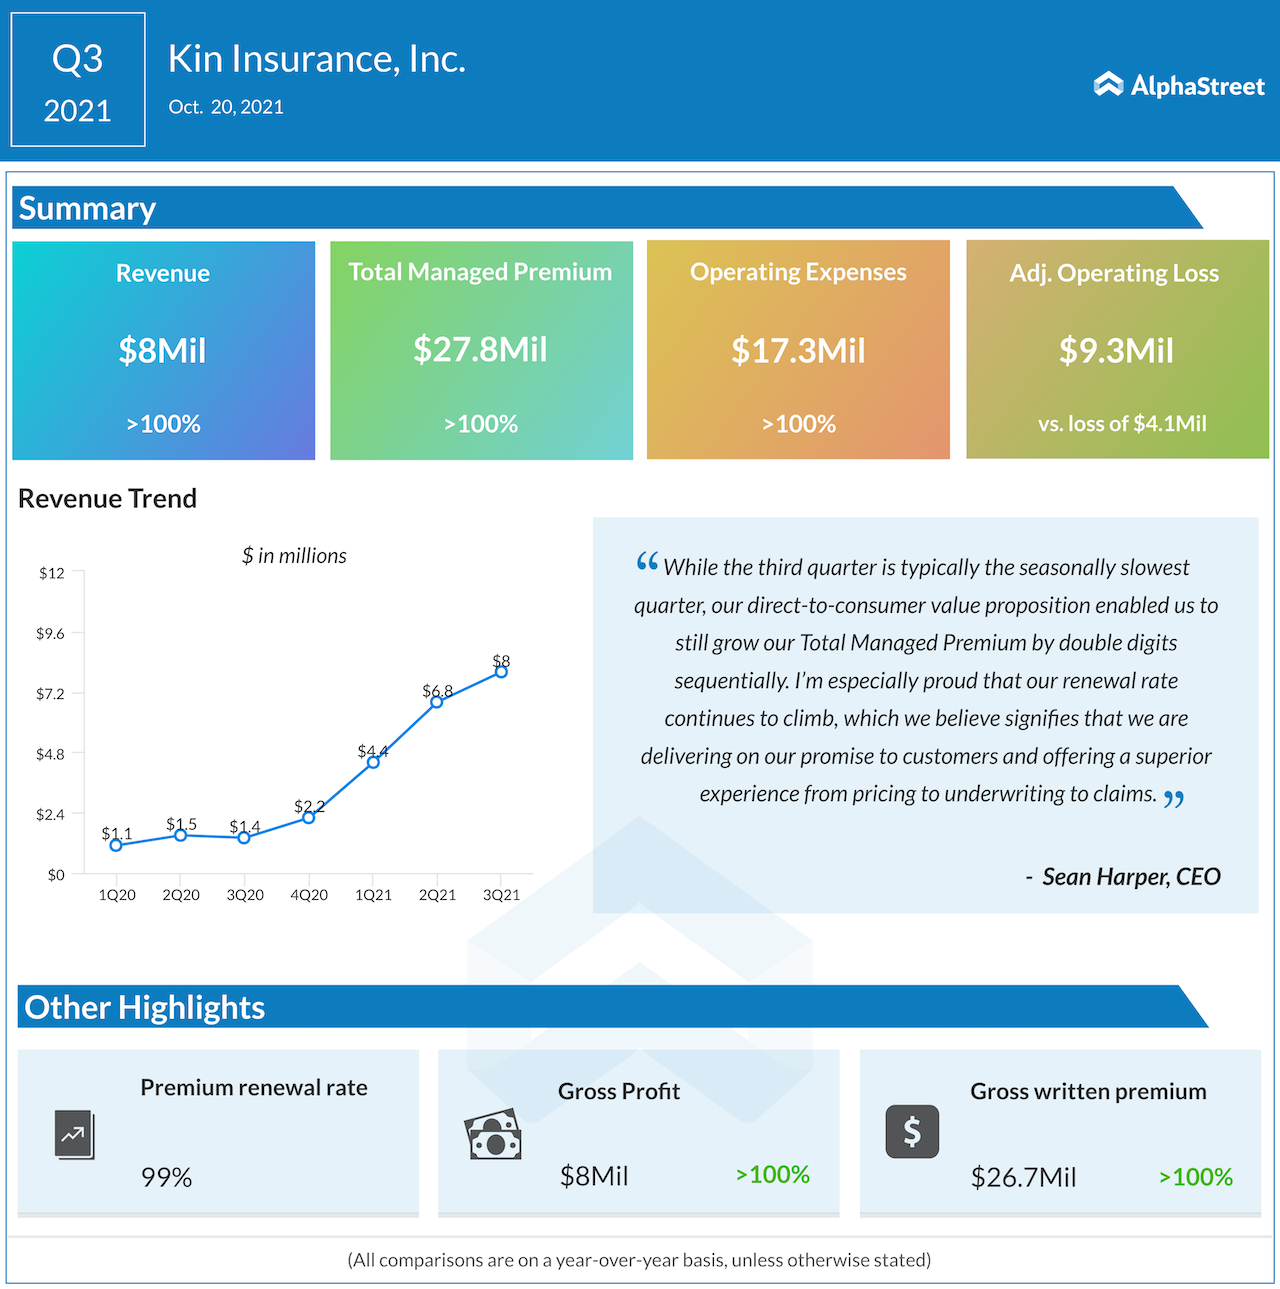Click the $27.8Mil premium figure

pyautogui.click(x=481, y=350)
